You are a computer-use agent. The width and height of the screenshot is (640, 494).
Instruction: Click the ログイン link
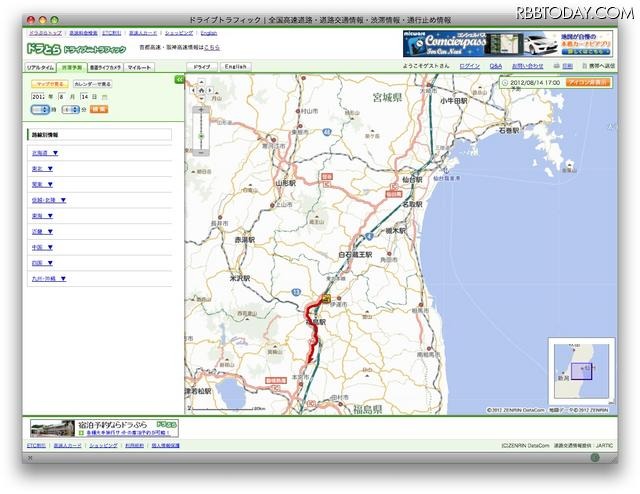[x=469, y=66]
